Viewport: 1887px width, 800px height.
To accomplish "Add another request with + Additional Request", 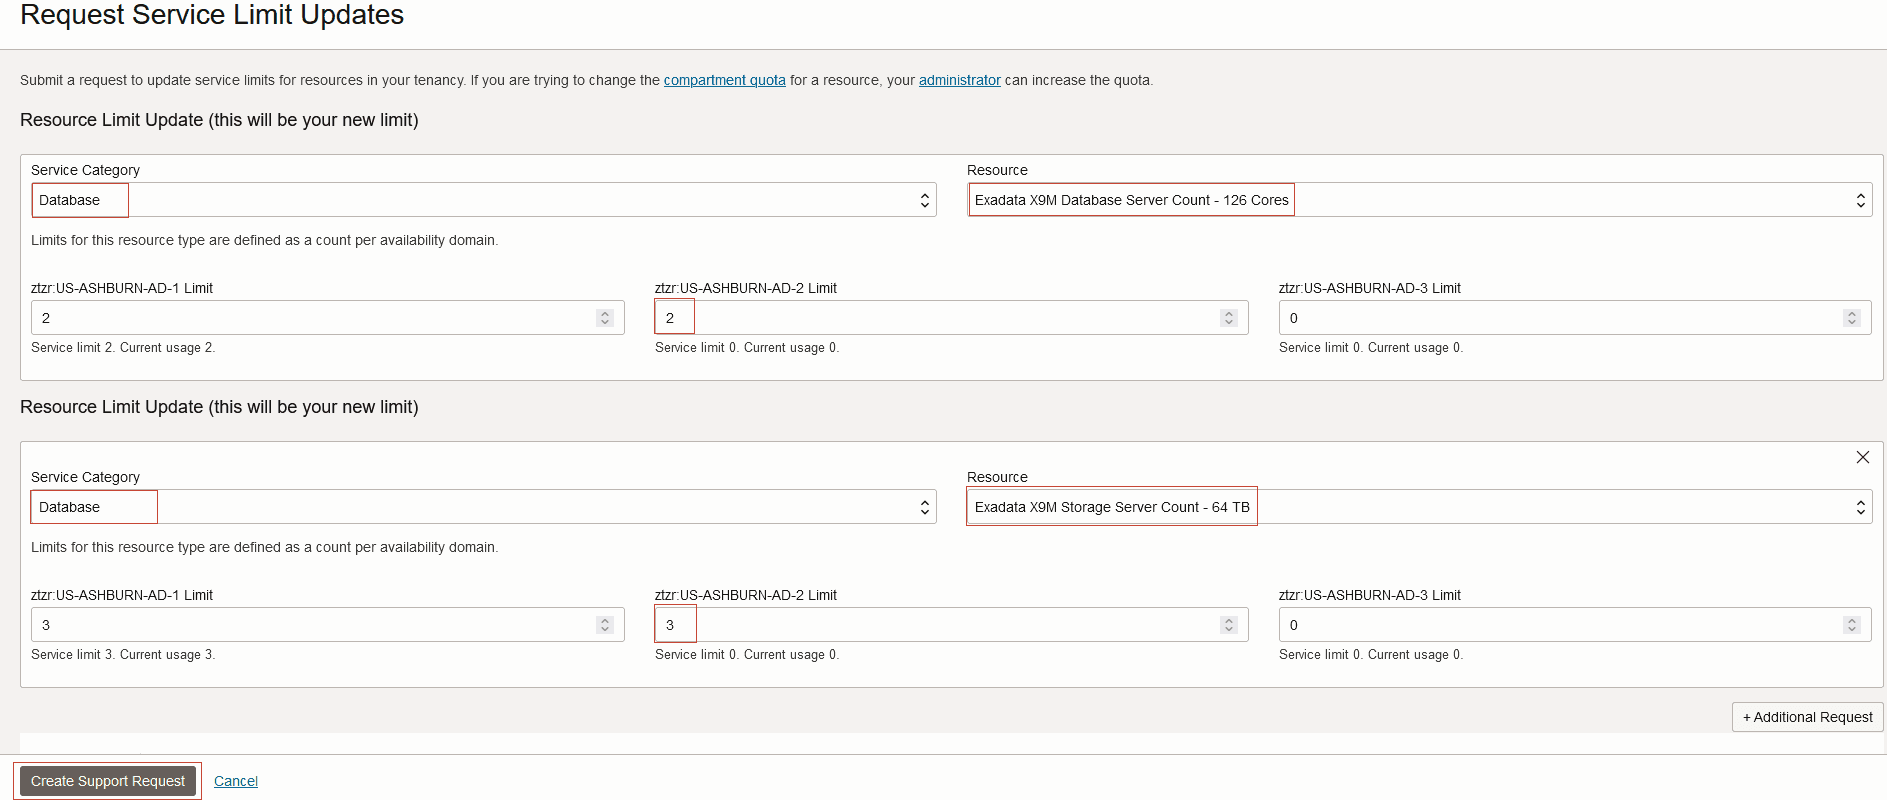I will click(1808, 717).
